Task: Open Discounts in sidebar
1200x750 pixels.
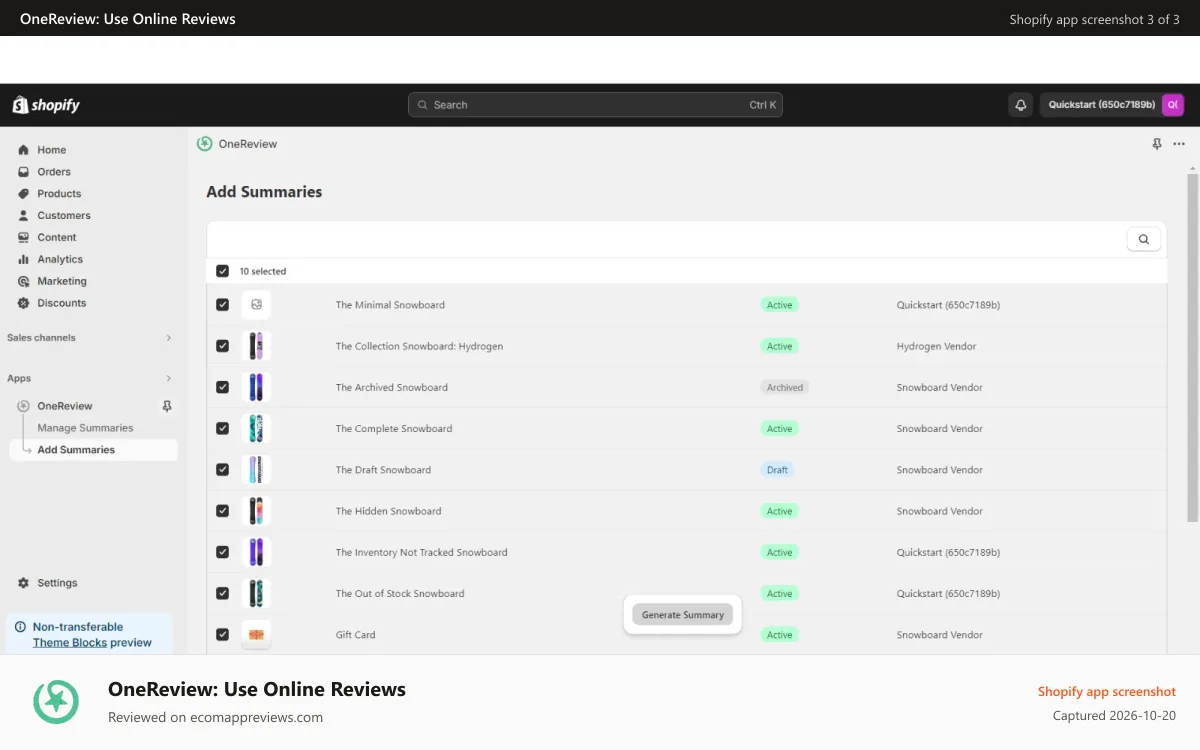Action: point(62,303)
